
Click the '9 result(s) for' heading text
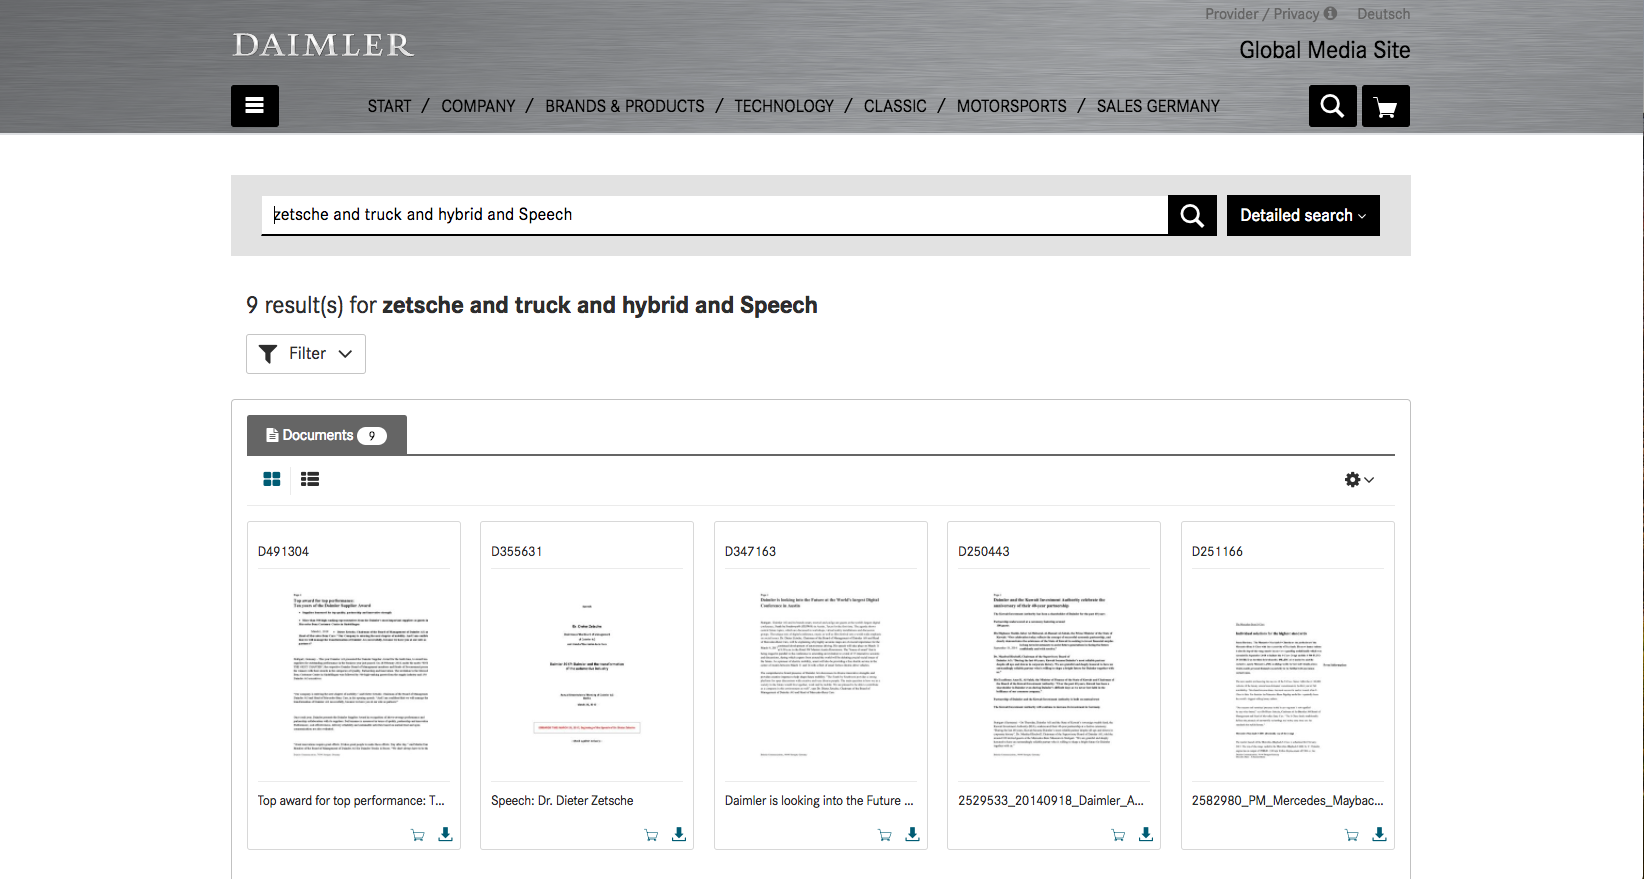[311, 306]
